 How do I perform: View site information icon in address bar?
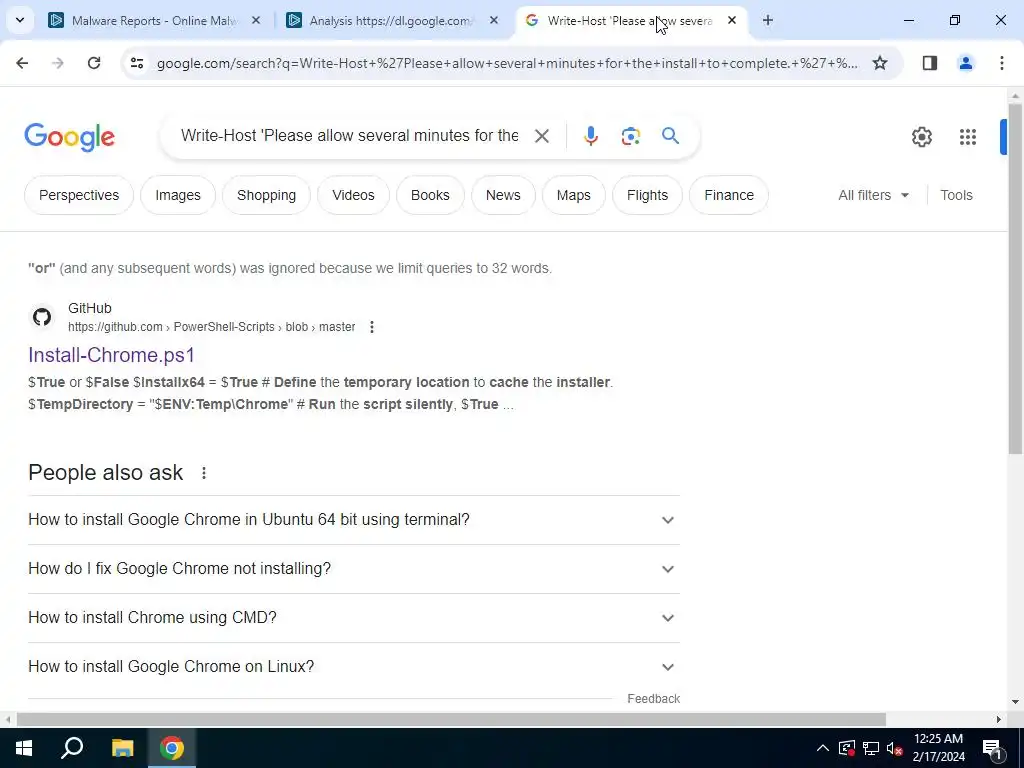coord(136,63)
